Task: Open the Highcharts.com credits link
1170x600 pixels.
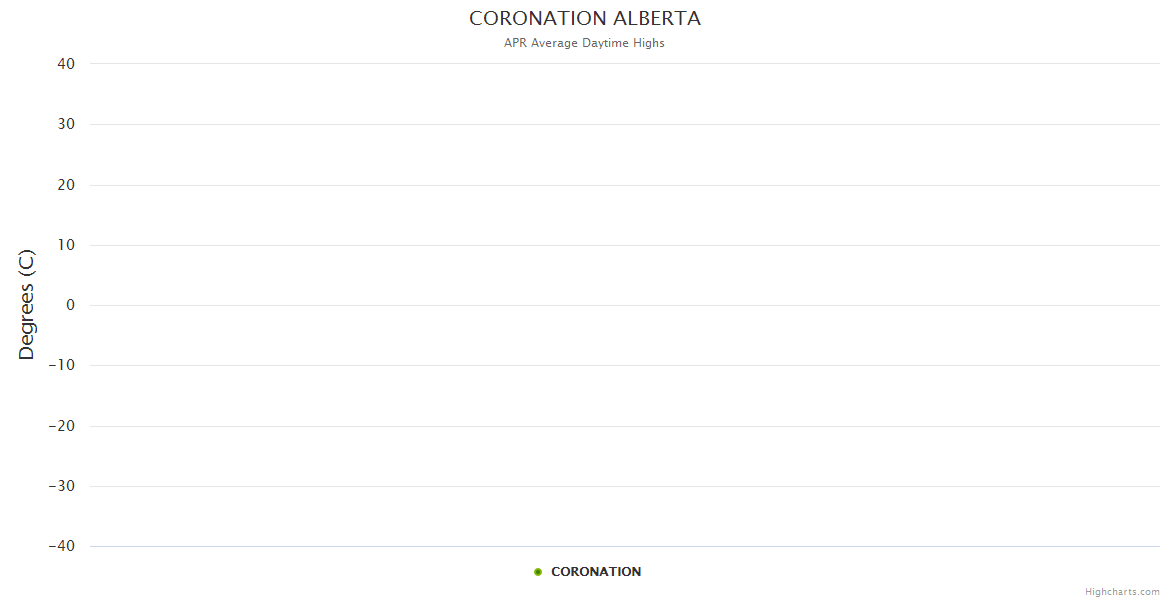Action: (x=1122, y=592)
